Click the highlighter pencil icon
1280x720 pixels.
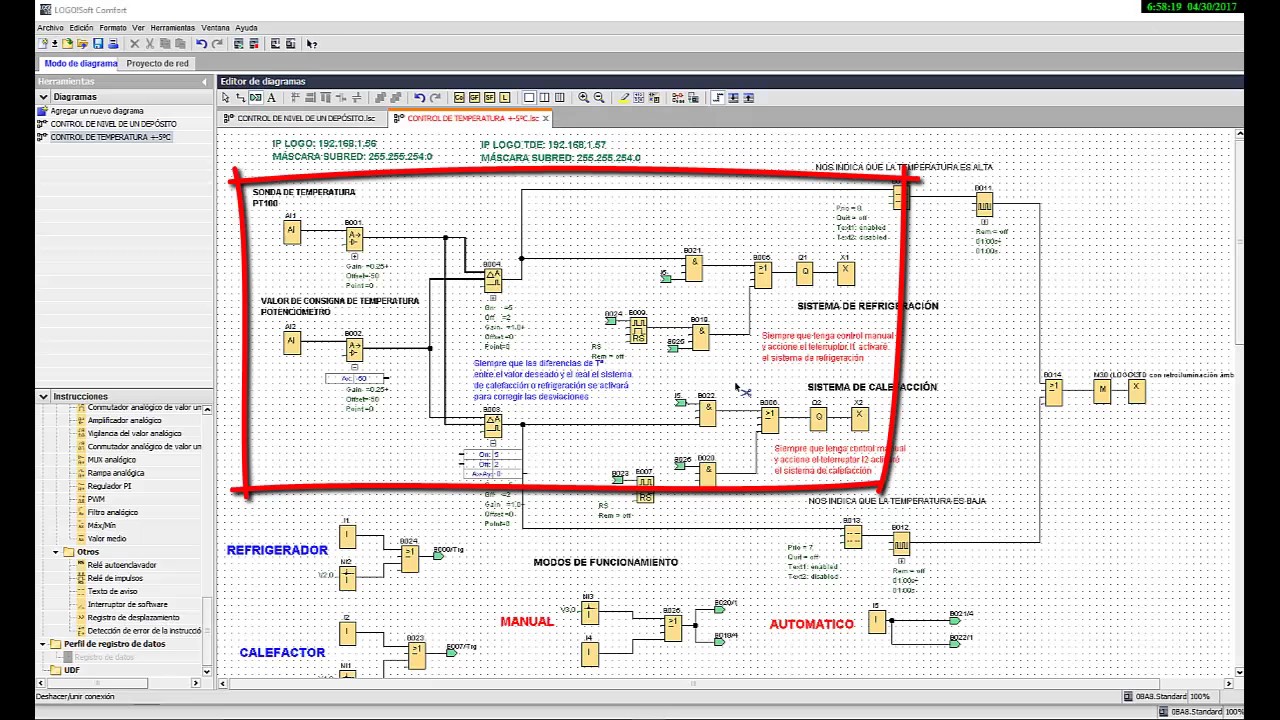[x=624, y=97]
